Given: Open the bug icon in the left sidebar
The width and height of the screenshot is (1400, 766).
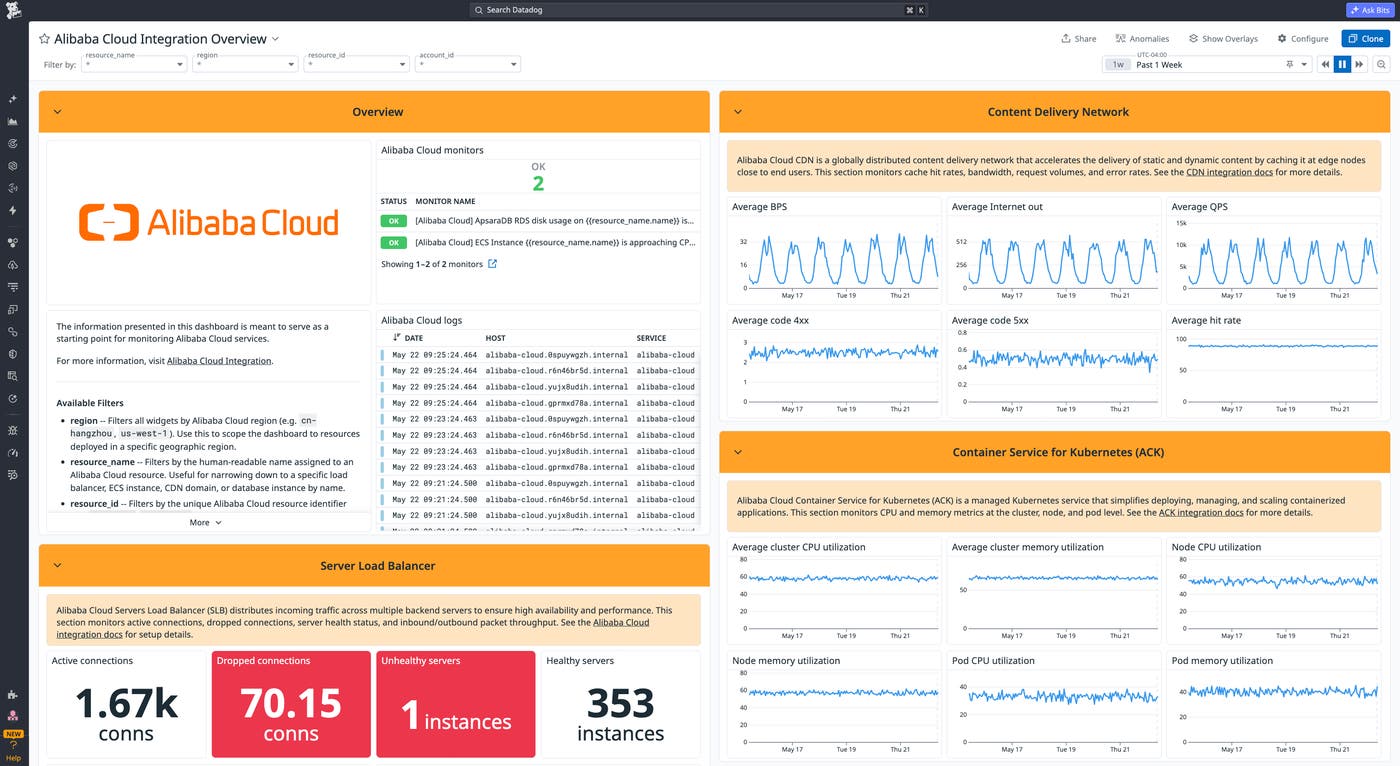Looking at the screenshot, I should coord(13,430).
